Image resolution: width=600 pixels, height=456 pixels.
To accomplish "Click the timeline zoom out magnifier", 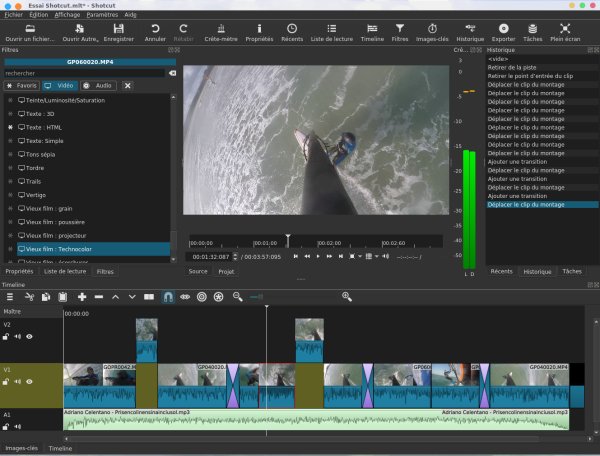I will point(237,297).
